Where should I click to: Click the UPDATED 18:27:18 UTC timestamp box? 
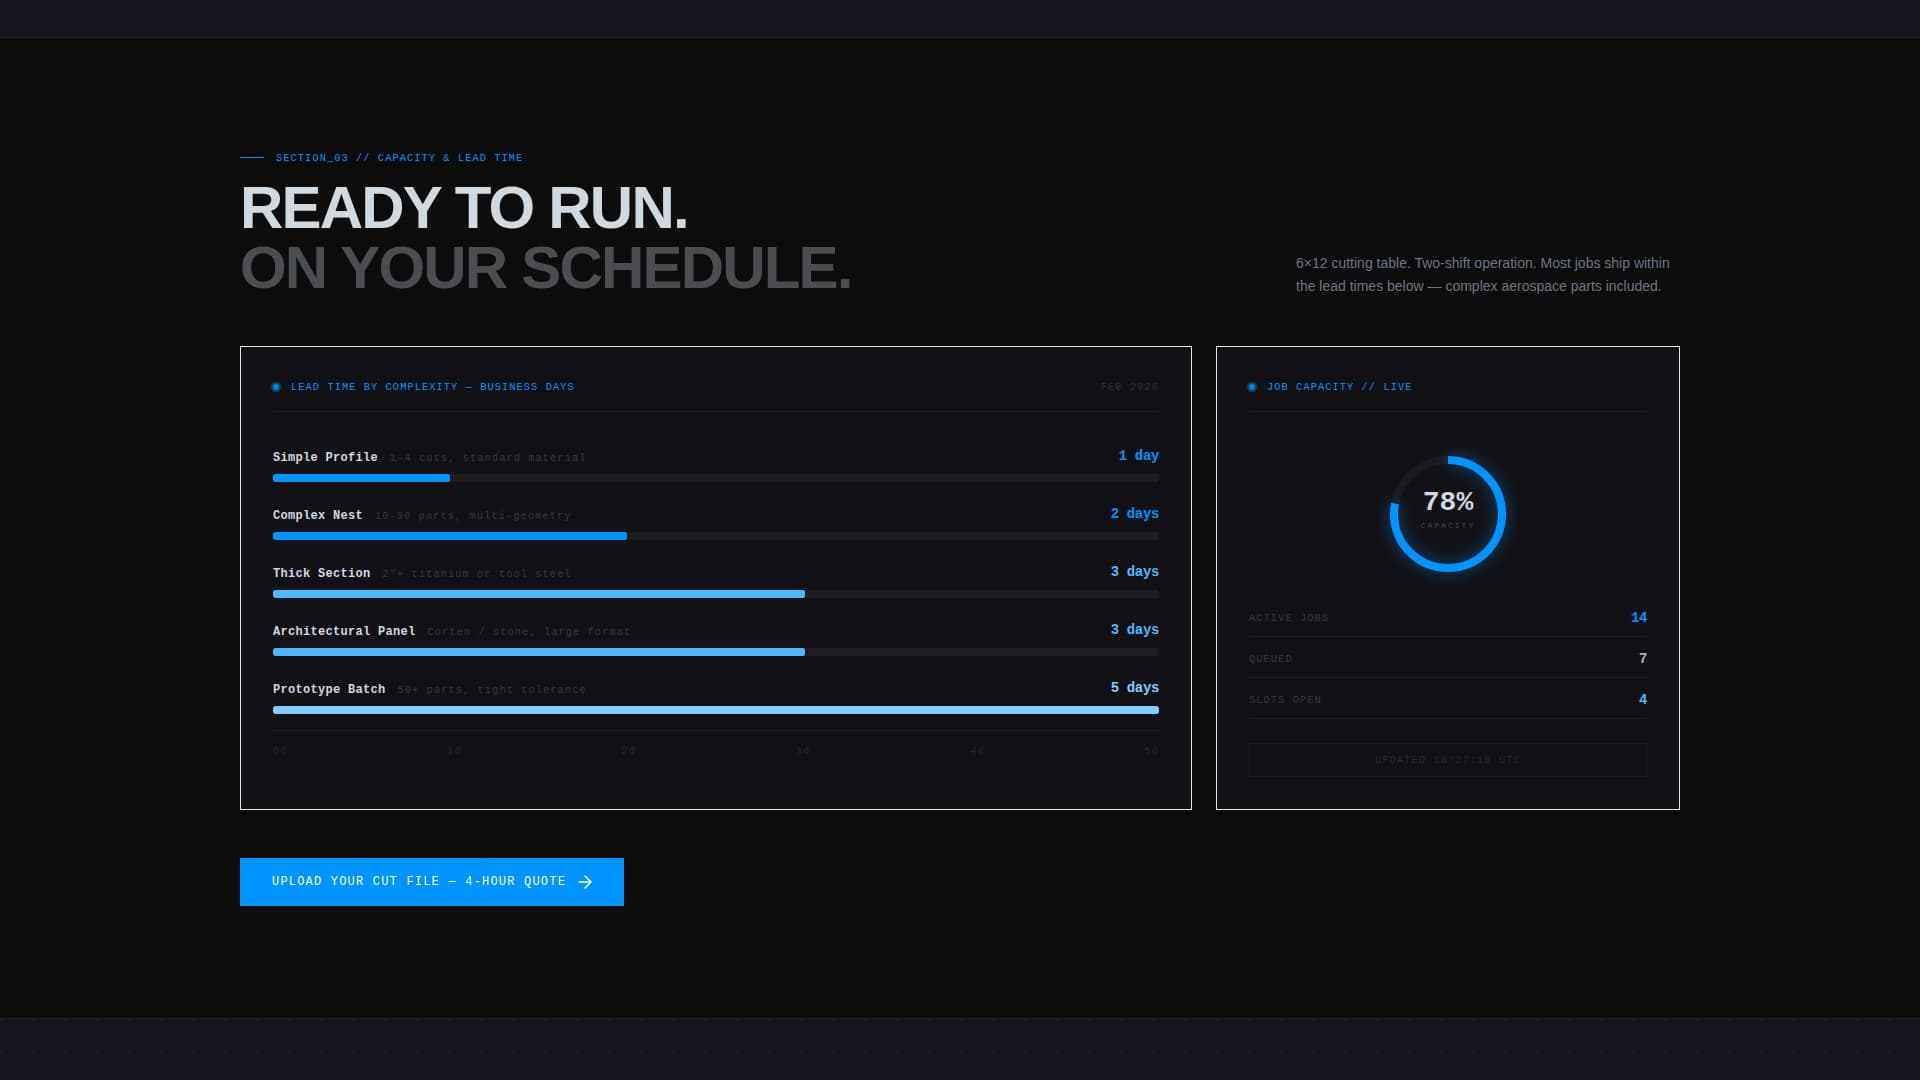pos(1447,760)
